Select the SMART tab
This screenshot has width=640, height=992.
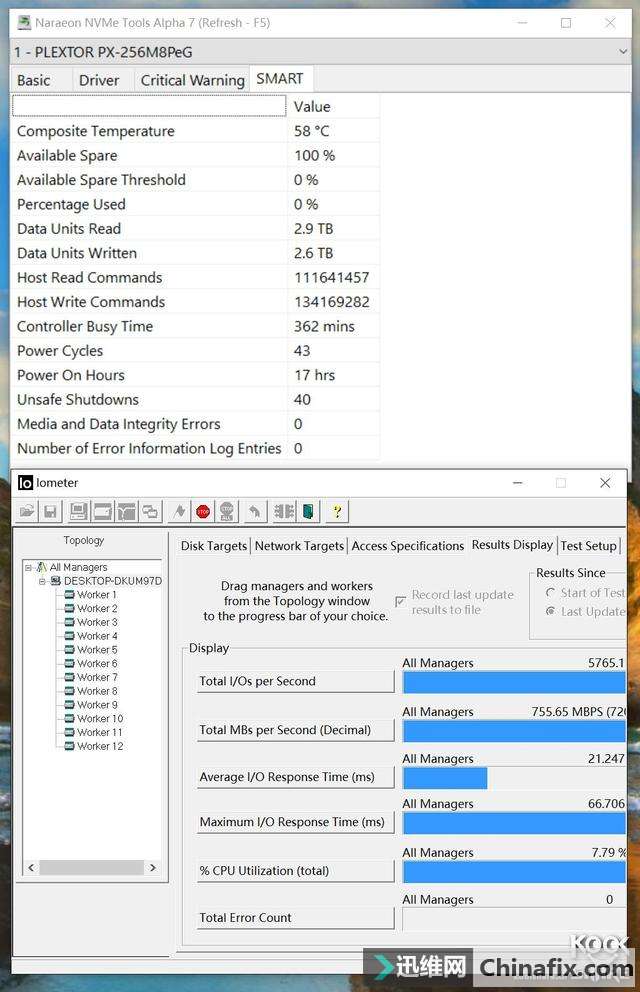coord(280,78)
